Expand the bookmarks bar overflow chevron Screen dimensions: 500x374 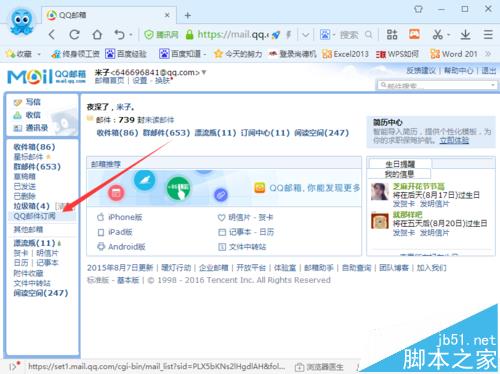488,54
